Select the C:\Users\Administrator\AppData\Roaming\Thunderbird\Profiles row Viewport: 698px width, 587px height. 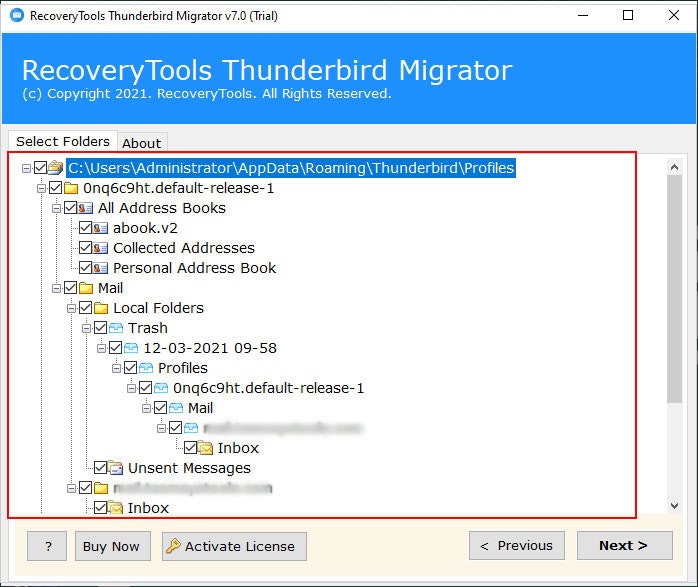click(291, 168)
